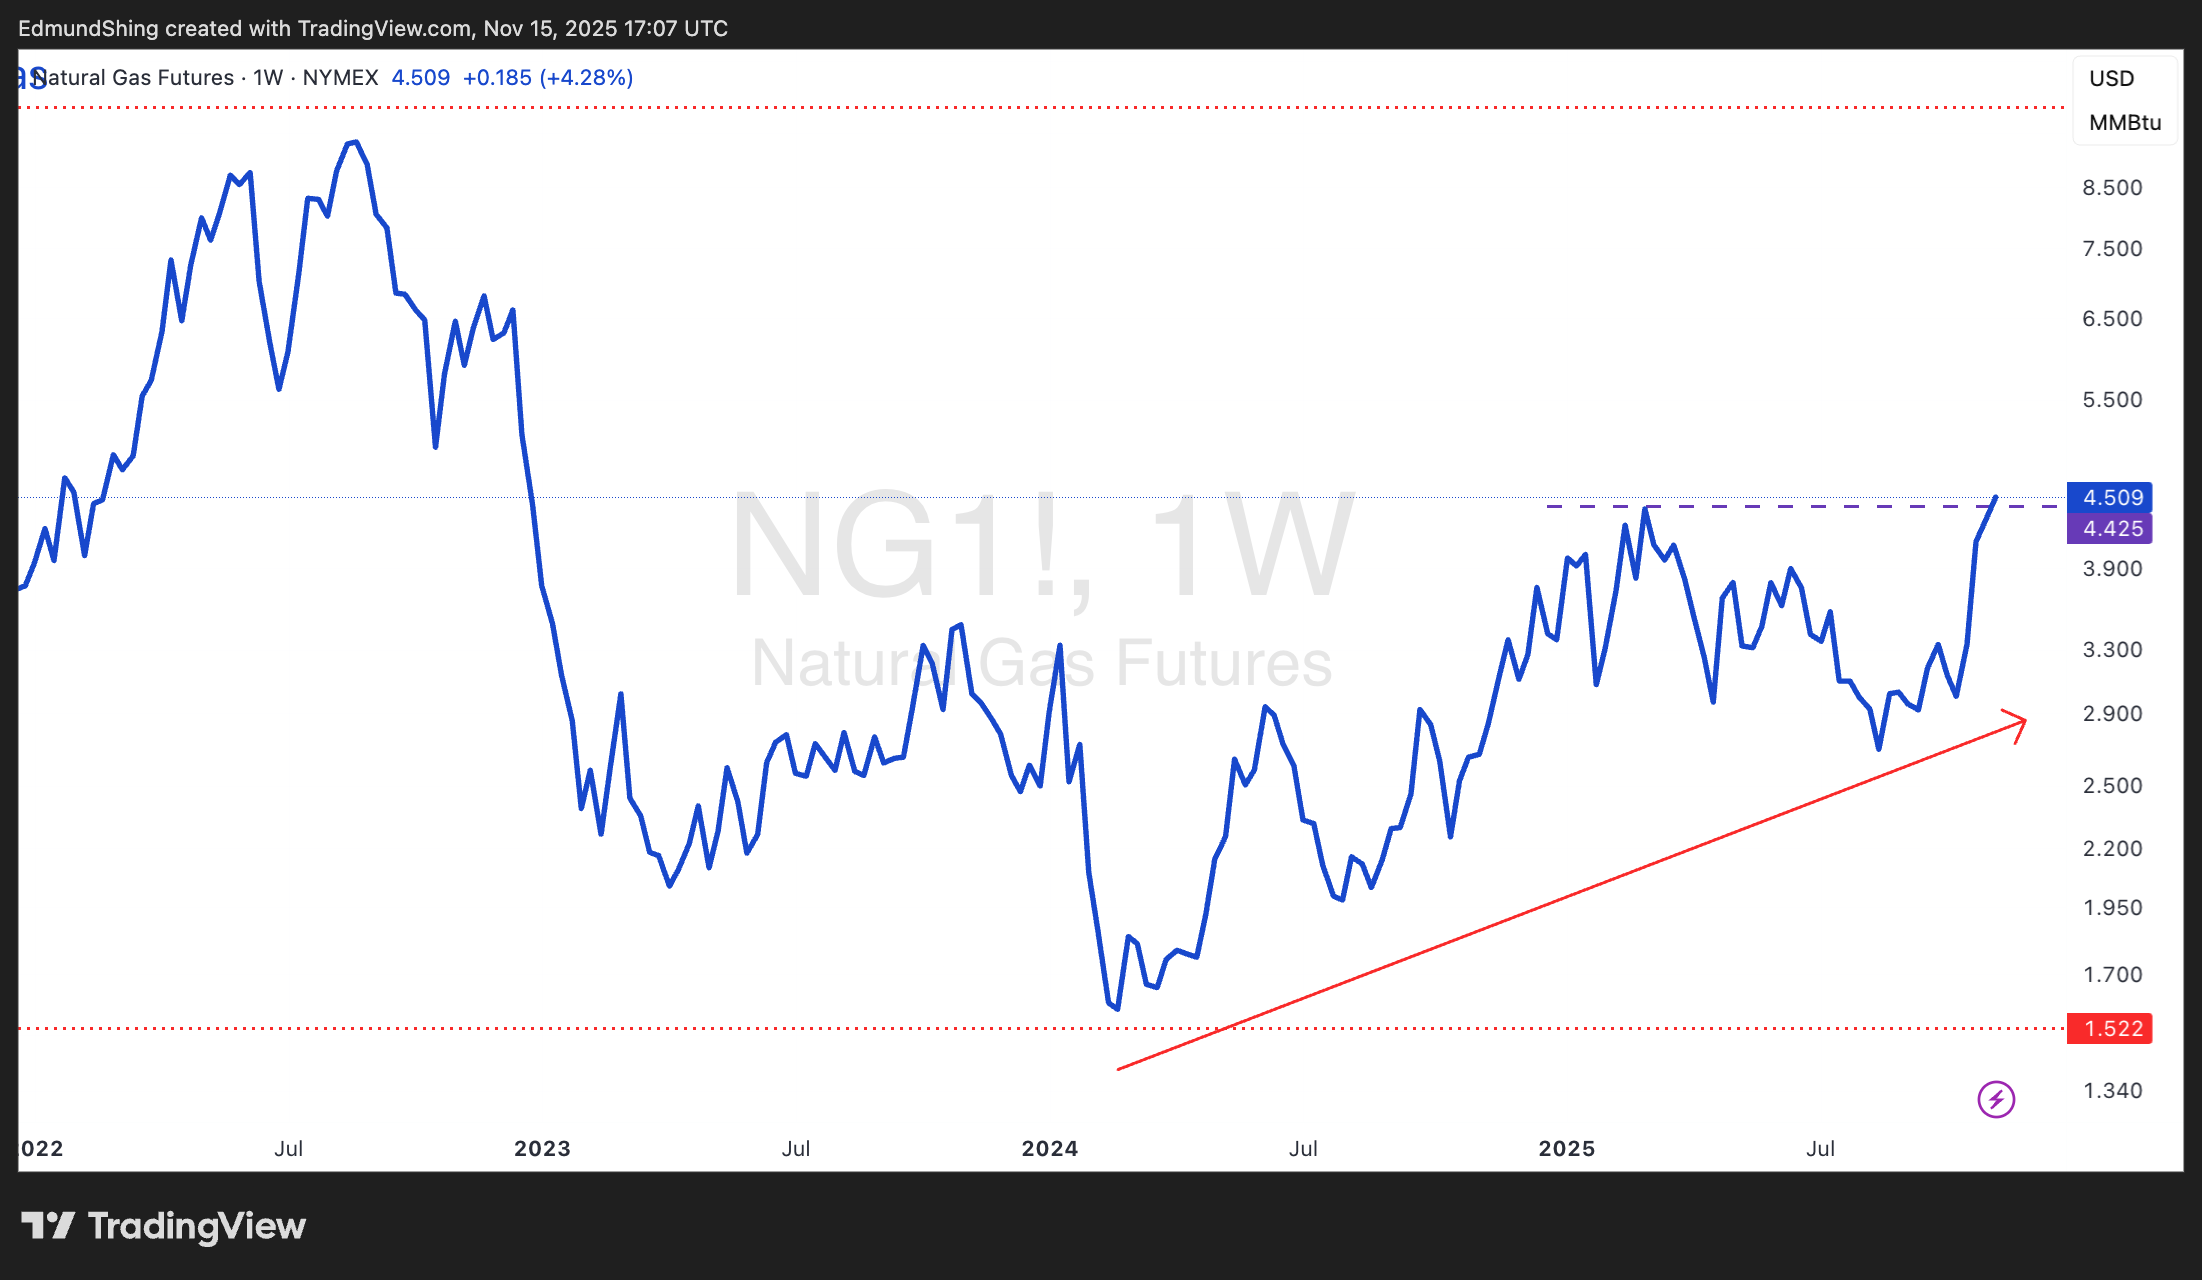Click the 3.900 price axis label
This screenshot has width=2202, height=1280.
tap(2112, 569)
